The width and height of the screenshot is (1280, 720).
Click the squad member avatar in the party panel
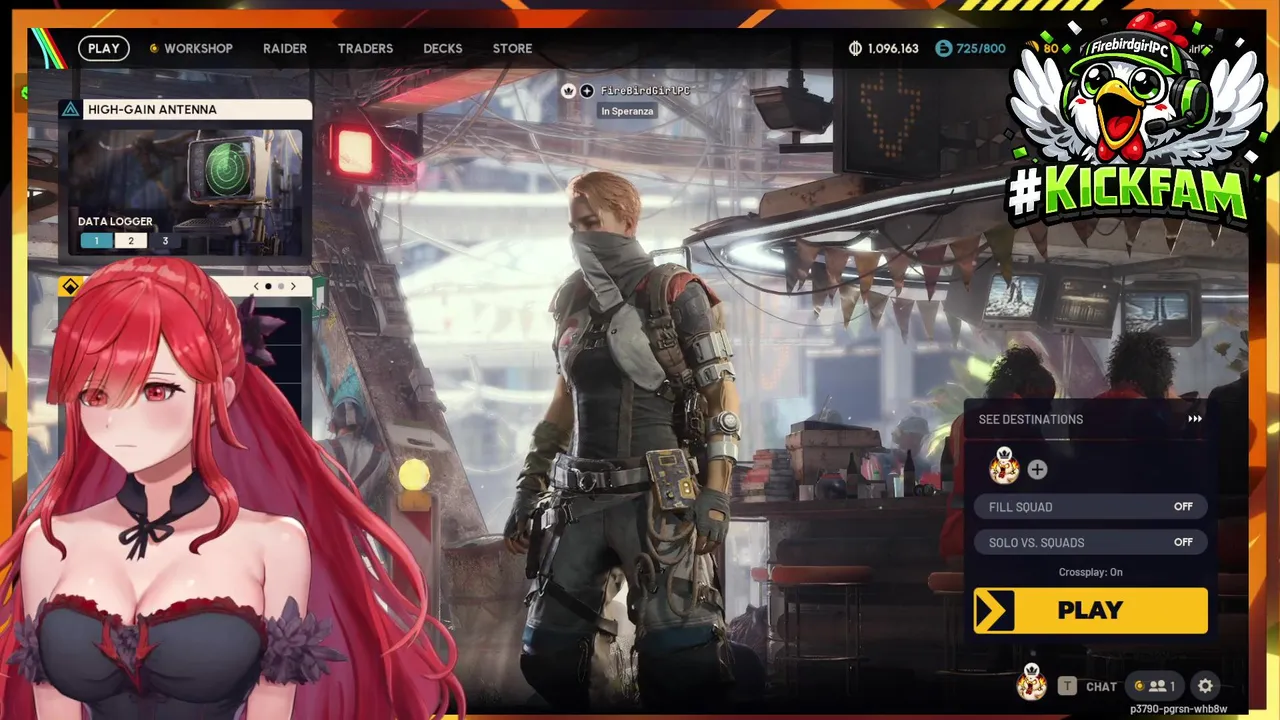click(1004, 467)
